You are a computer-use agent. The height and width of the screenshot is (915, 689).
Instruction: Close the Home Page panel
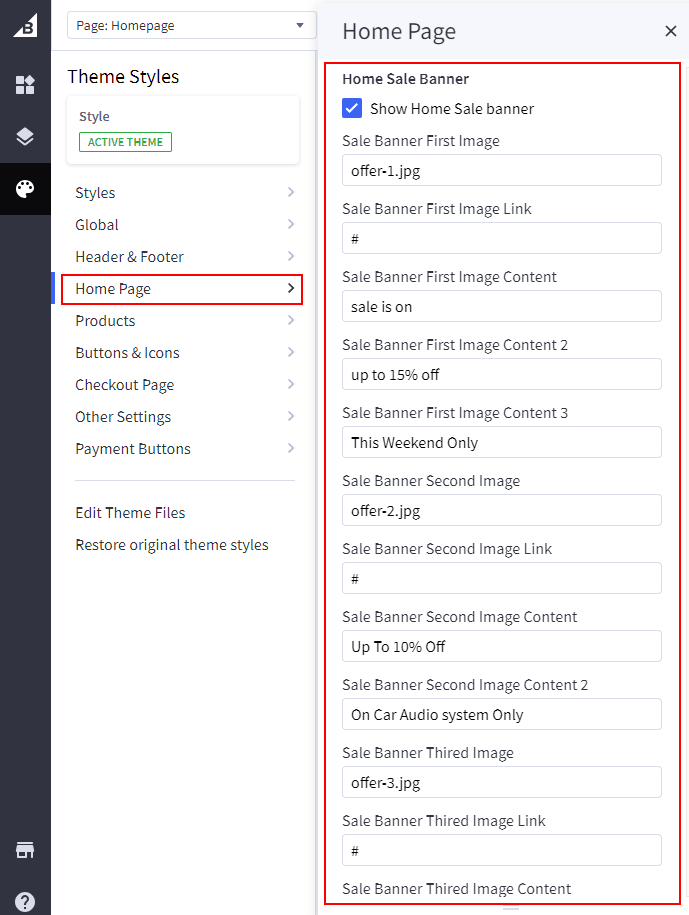670,31
